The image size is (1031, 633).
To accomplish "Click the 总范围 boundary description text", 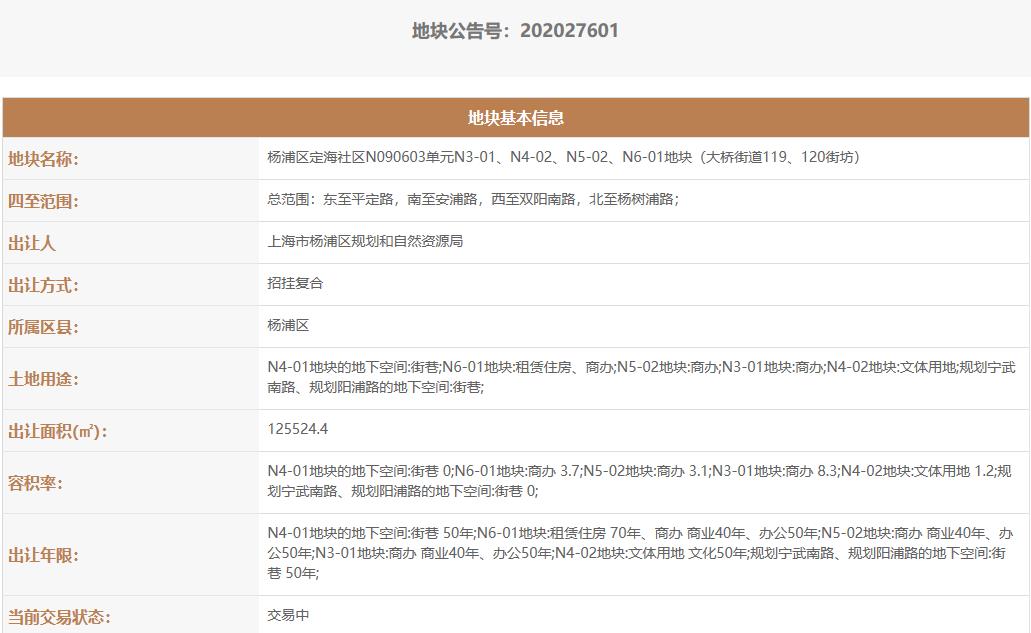I will tap(472, 199).
